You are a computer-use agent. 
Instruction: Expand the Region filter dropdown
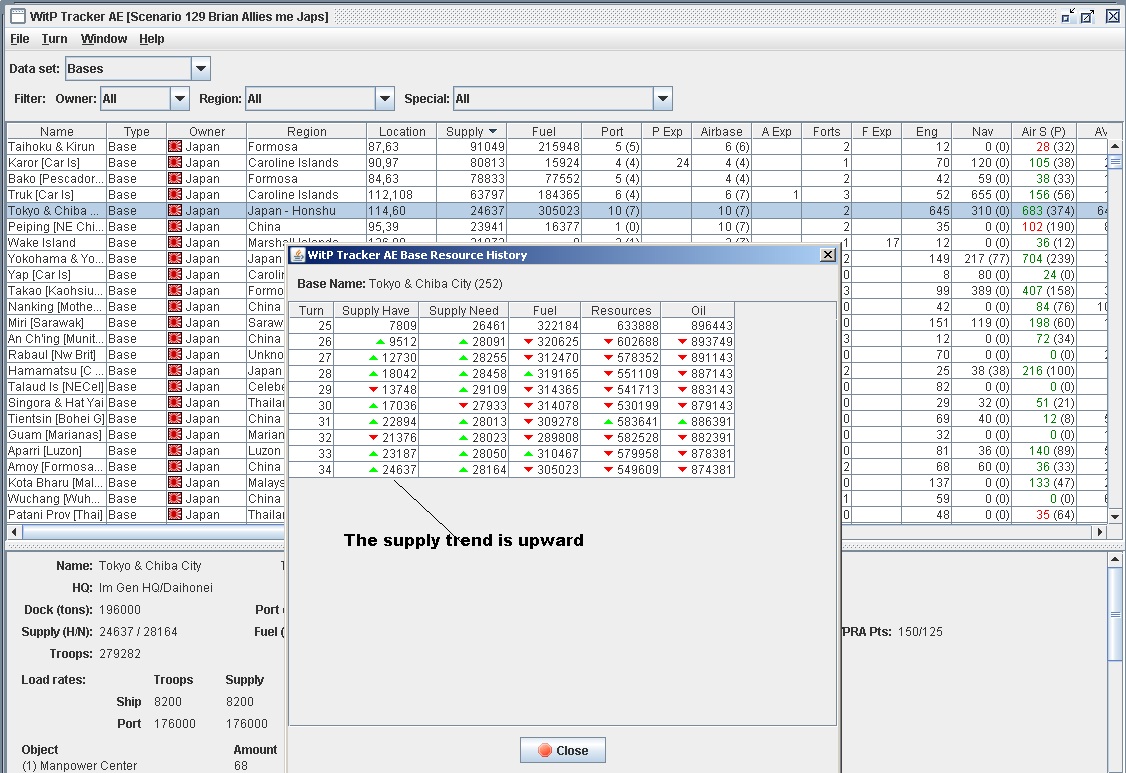[385, 98]
